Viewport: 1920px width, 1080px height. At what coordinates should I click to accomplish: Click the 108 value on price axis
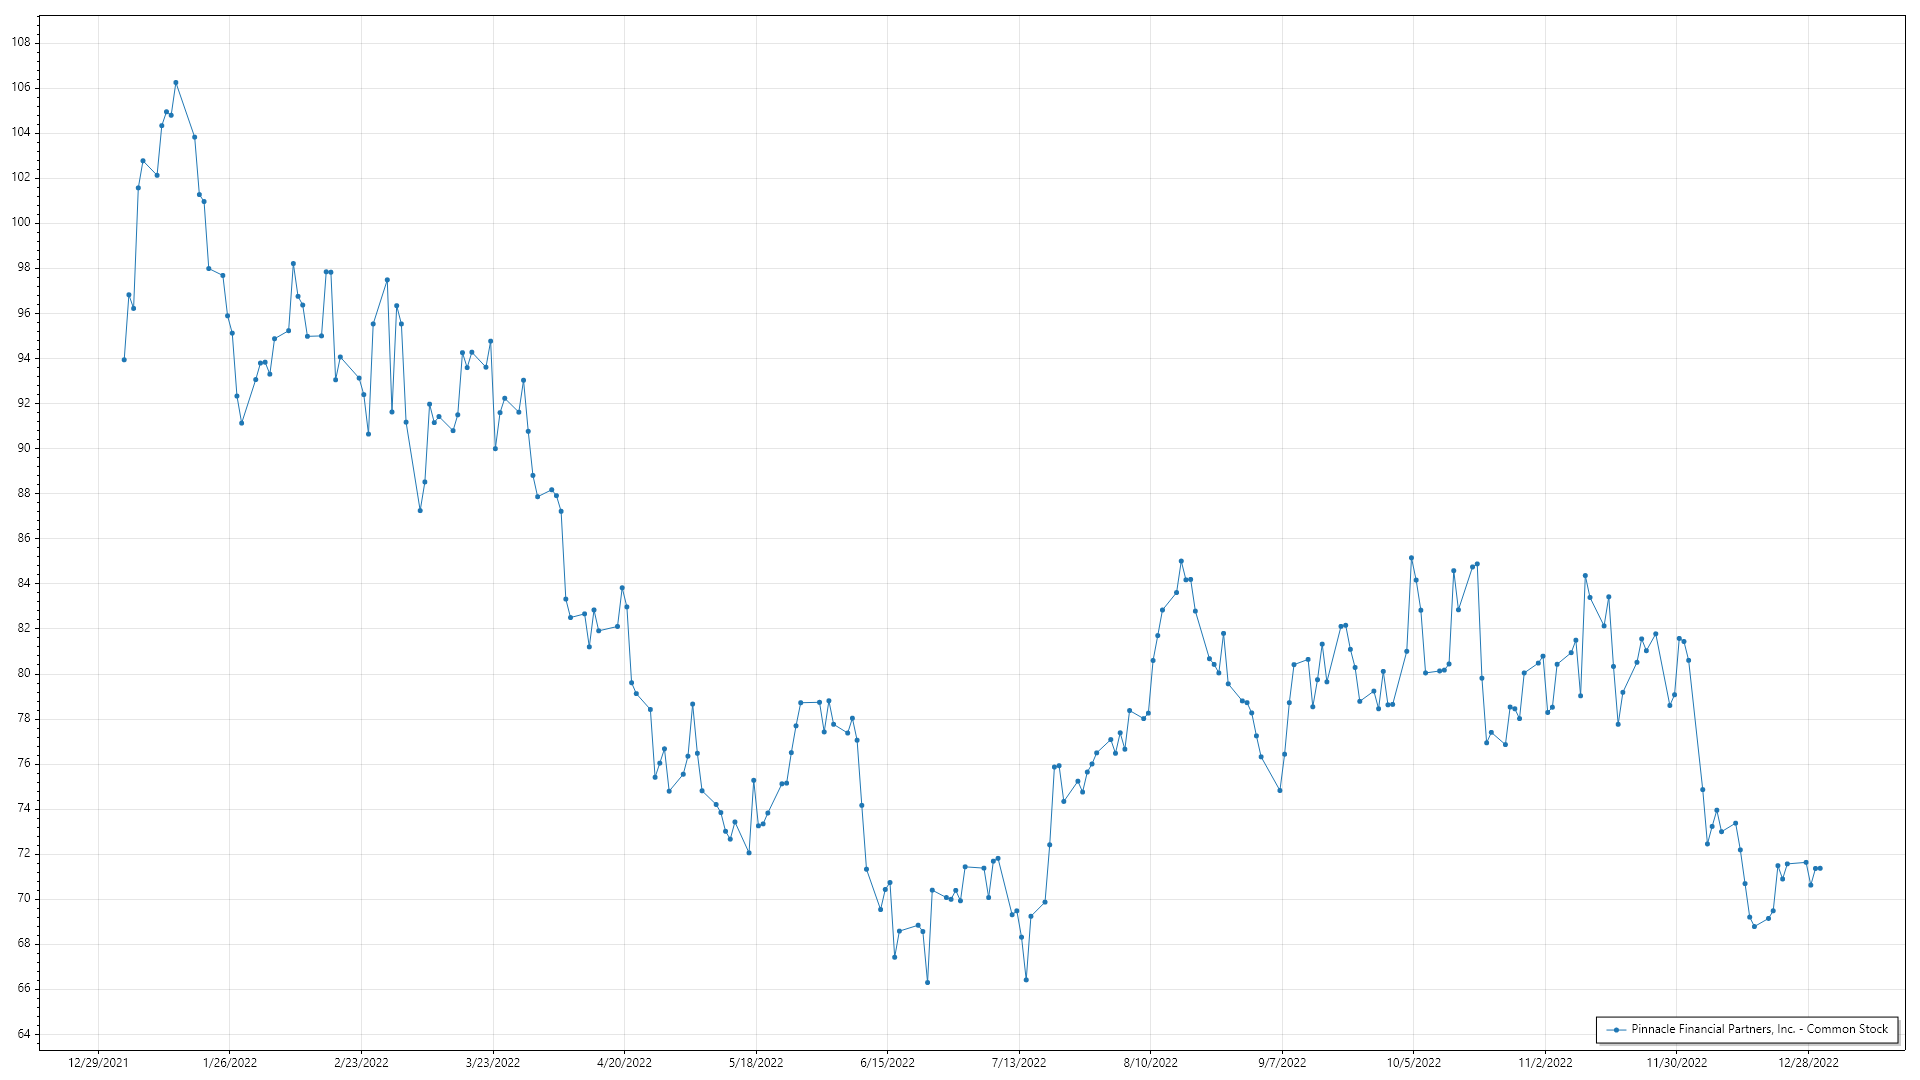click(x=21, y=42)
